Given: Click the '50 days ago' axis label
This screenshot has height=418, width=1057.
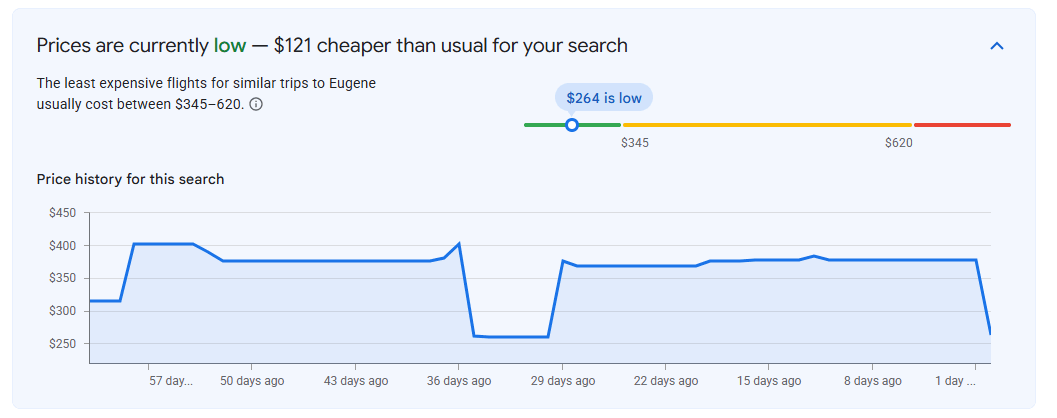Looking at the screenshot, I should [x=252, y=381].
